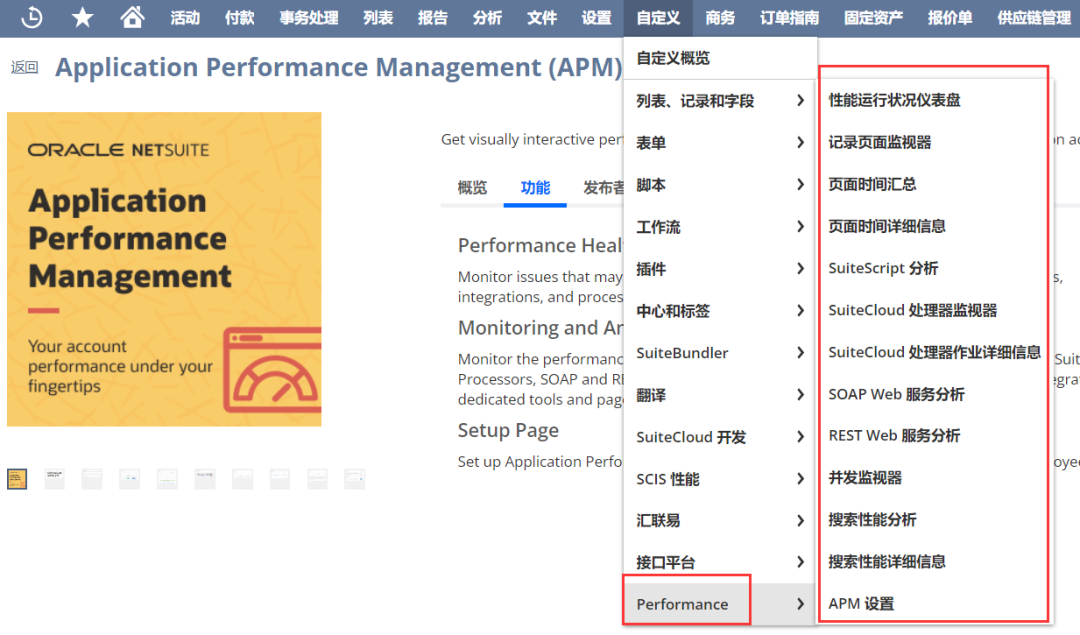The width and height of the screenshot is (1080, 635).
Task: Expand the 中心和标签 submenu
Action: [x=720, y=311]
